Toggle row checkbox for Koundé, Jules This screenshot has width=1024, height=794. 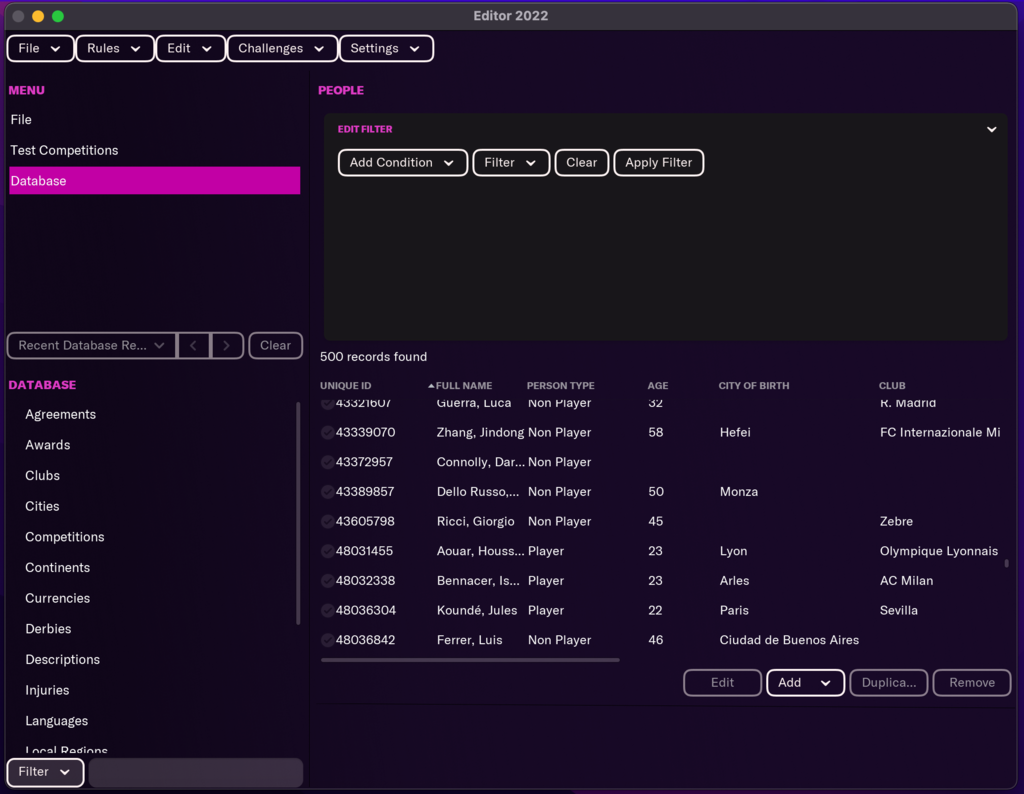(x=327, y=611)
